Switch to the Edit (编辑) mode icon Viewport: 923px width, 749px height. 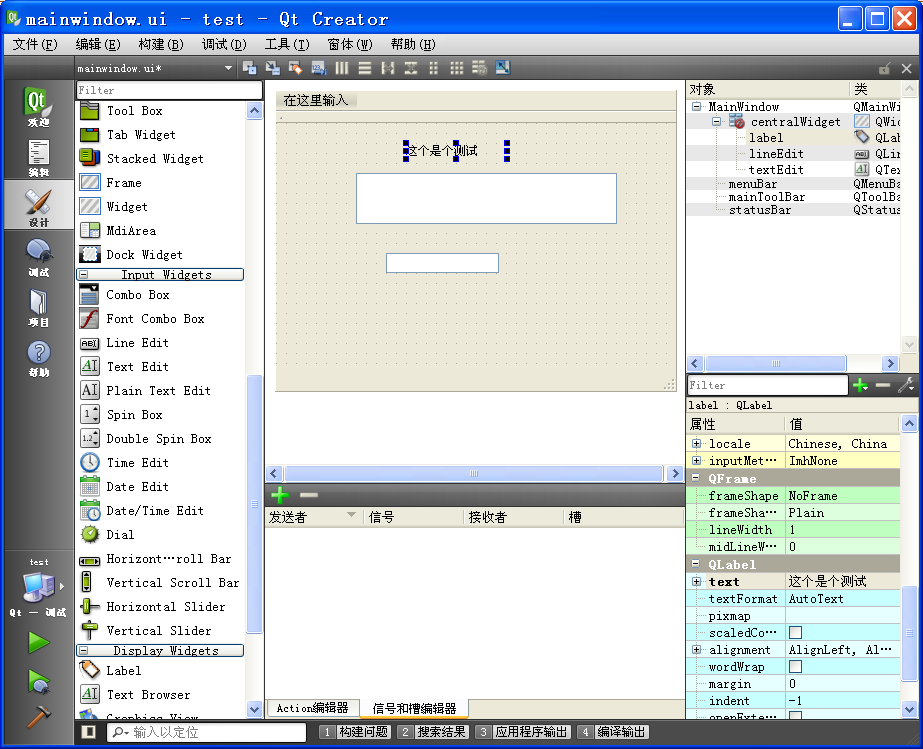click(x=38, y=157)
